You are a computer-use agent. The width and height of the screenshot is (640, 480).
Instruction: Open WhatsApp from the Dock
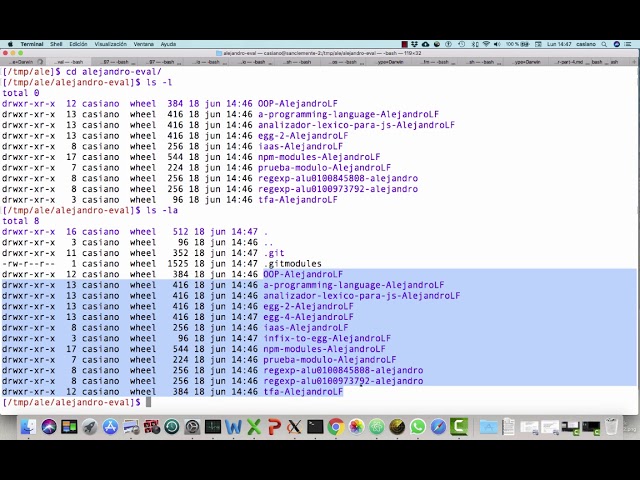pyautogui.click(x=418, y=427)
